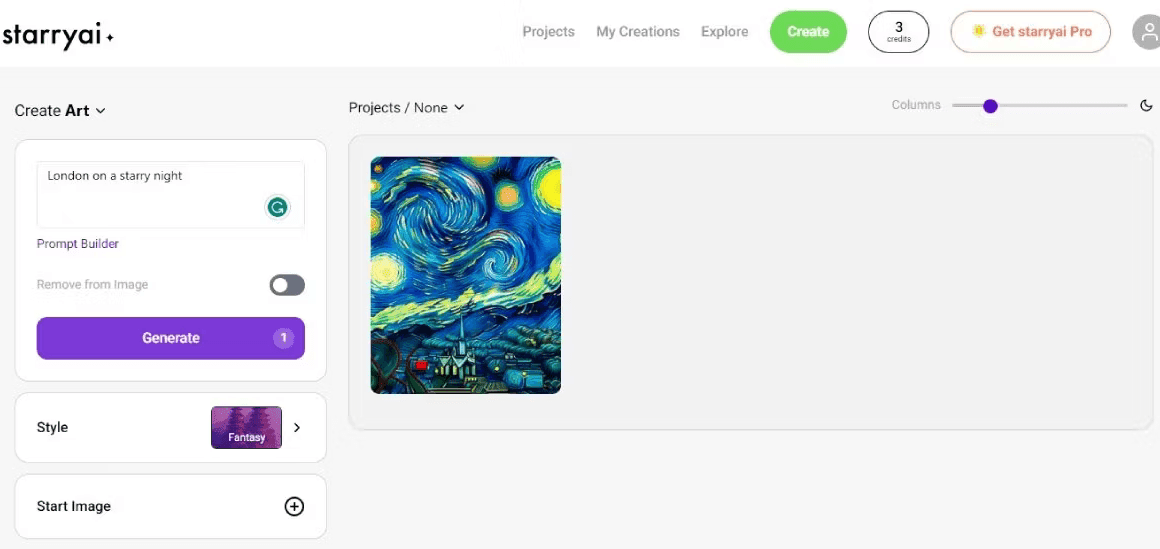Click the green Create button
The image size is (1160, 549).
[x=808, y=32]
